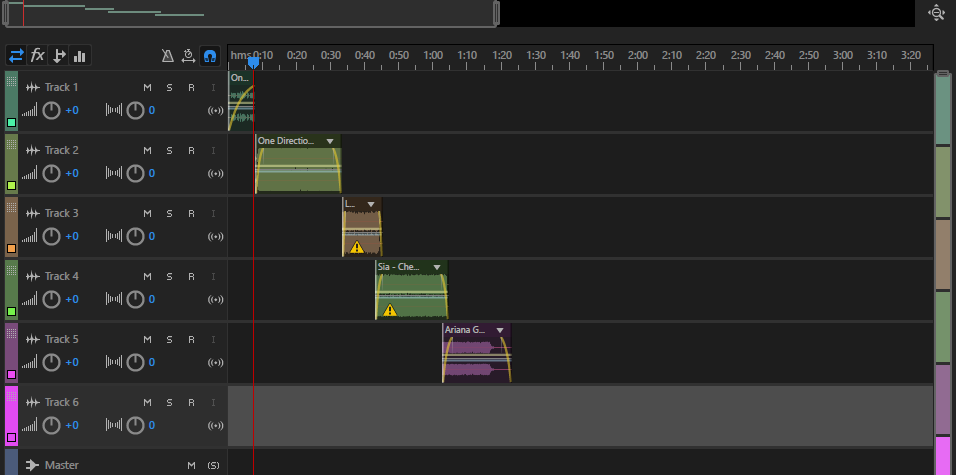The image size is (956, 475).
Task: Toggle the magnet snapping icon
Action: tap(210, 56)
